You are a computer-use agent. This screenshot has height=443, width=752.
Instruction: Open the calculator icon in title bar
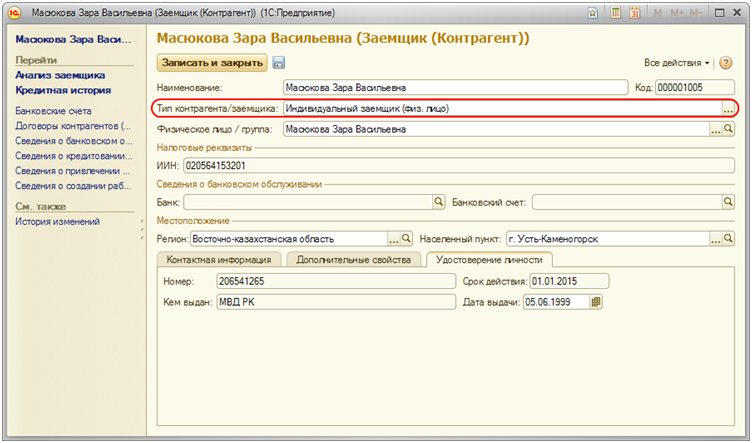point(615,14)
